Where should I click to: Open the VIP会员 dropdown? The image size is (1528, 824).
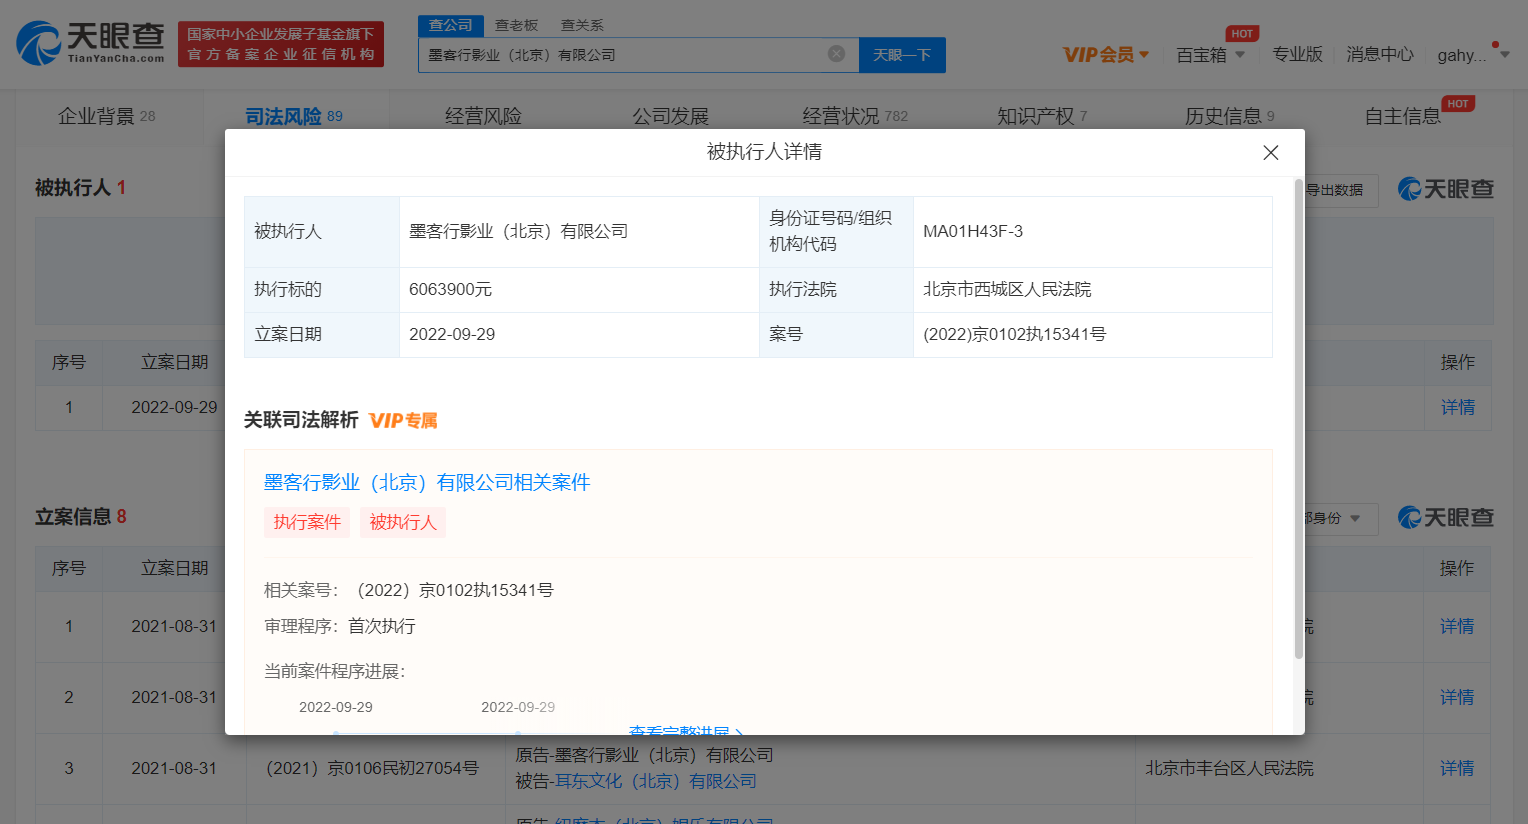[x=1106, y=54]
